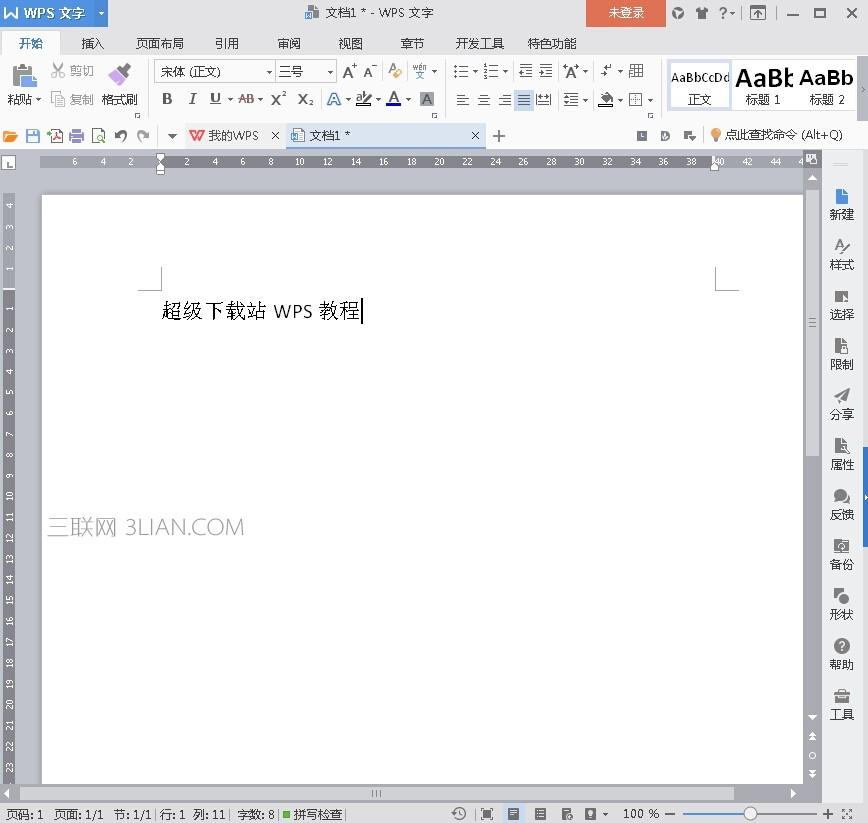
Task: Open font color dropdown arrow
Action: click(x=409, y=100)
